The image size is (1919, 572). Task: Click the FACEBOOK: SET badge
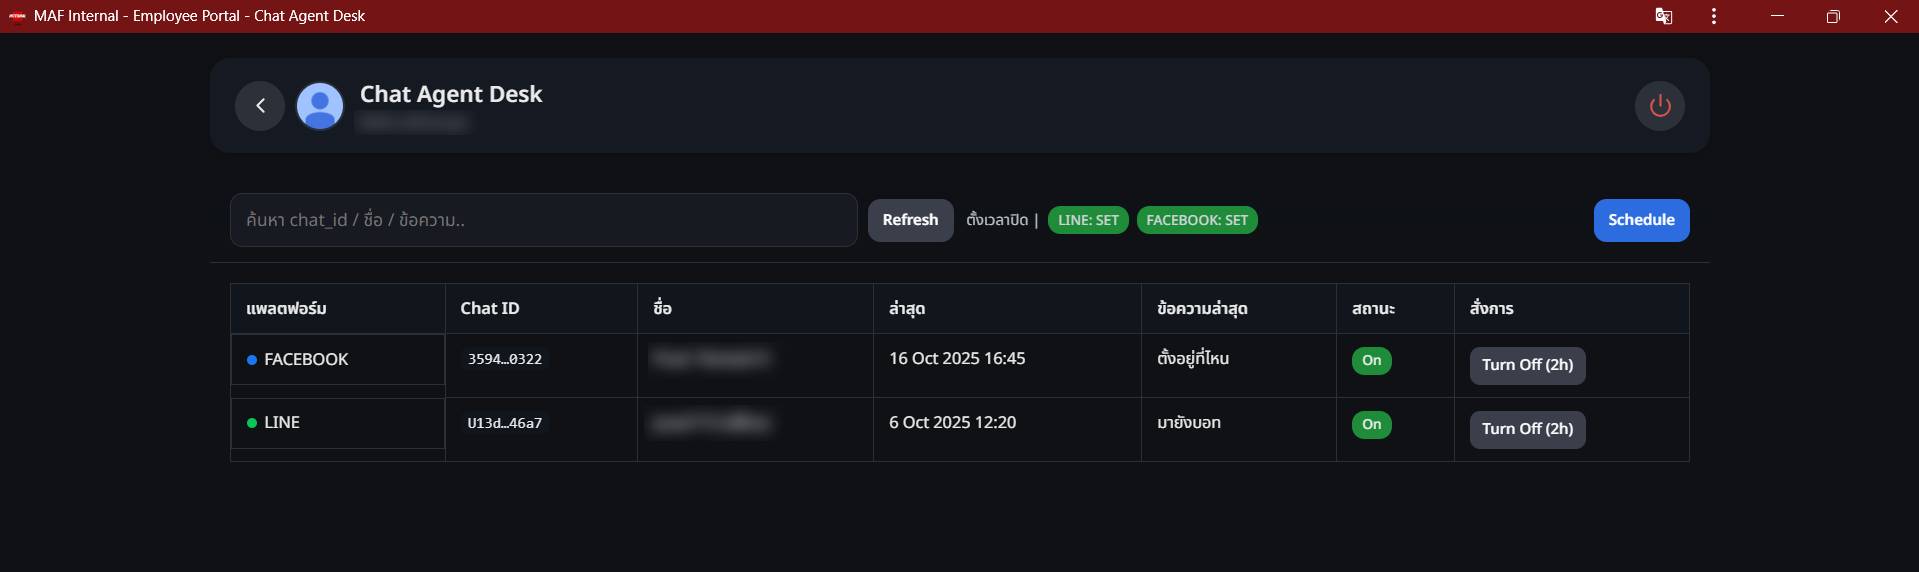point(1197,220)
